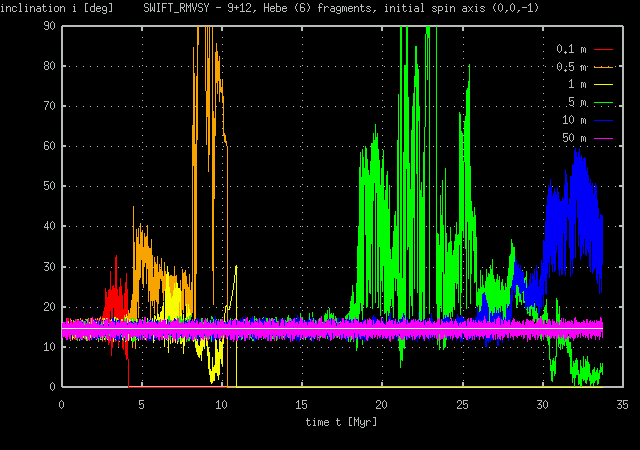Click the x-axis tick label '35'
640x450 pixels.
click(x=622, y=405)
